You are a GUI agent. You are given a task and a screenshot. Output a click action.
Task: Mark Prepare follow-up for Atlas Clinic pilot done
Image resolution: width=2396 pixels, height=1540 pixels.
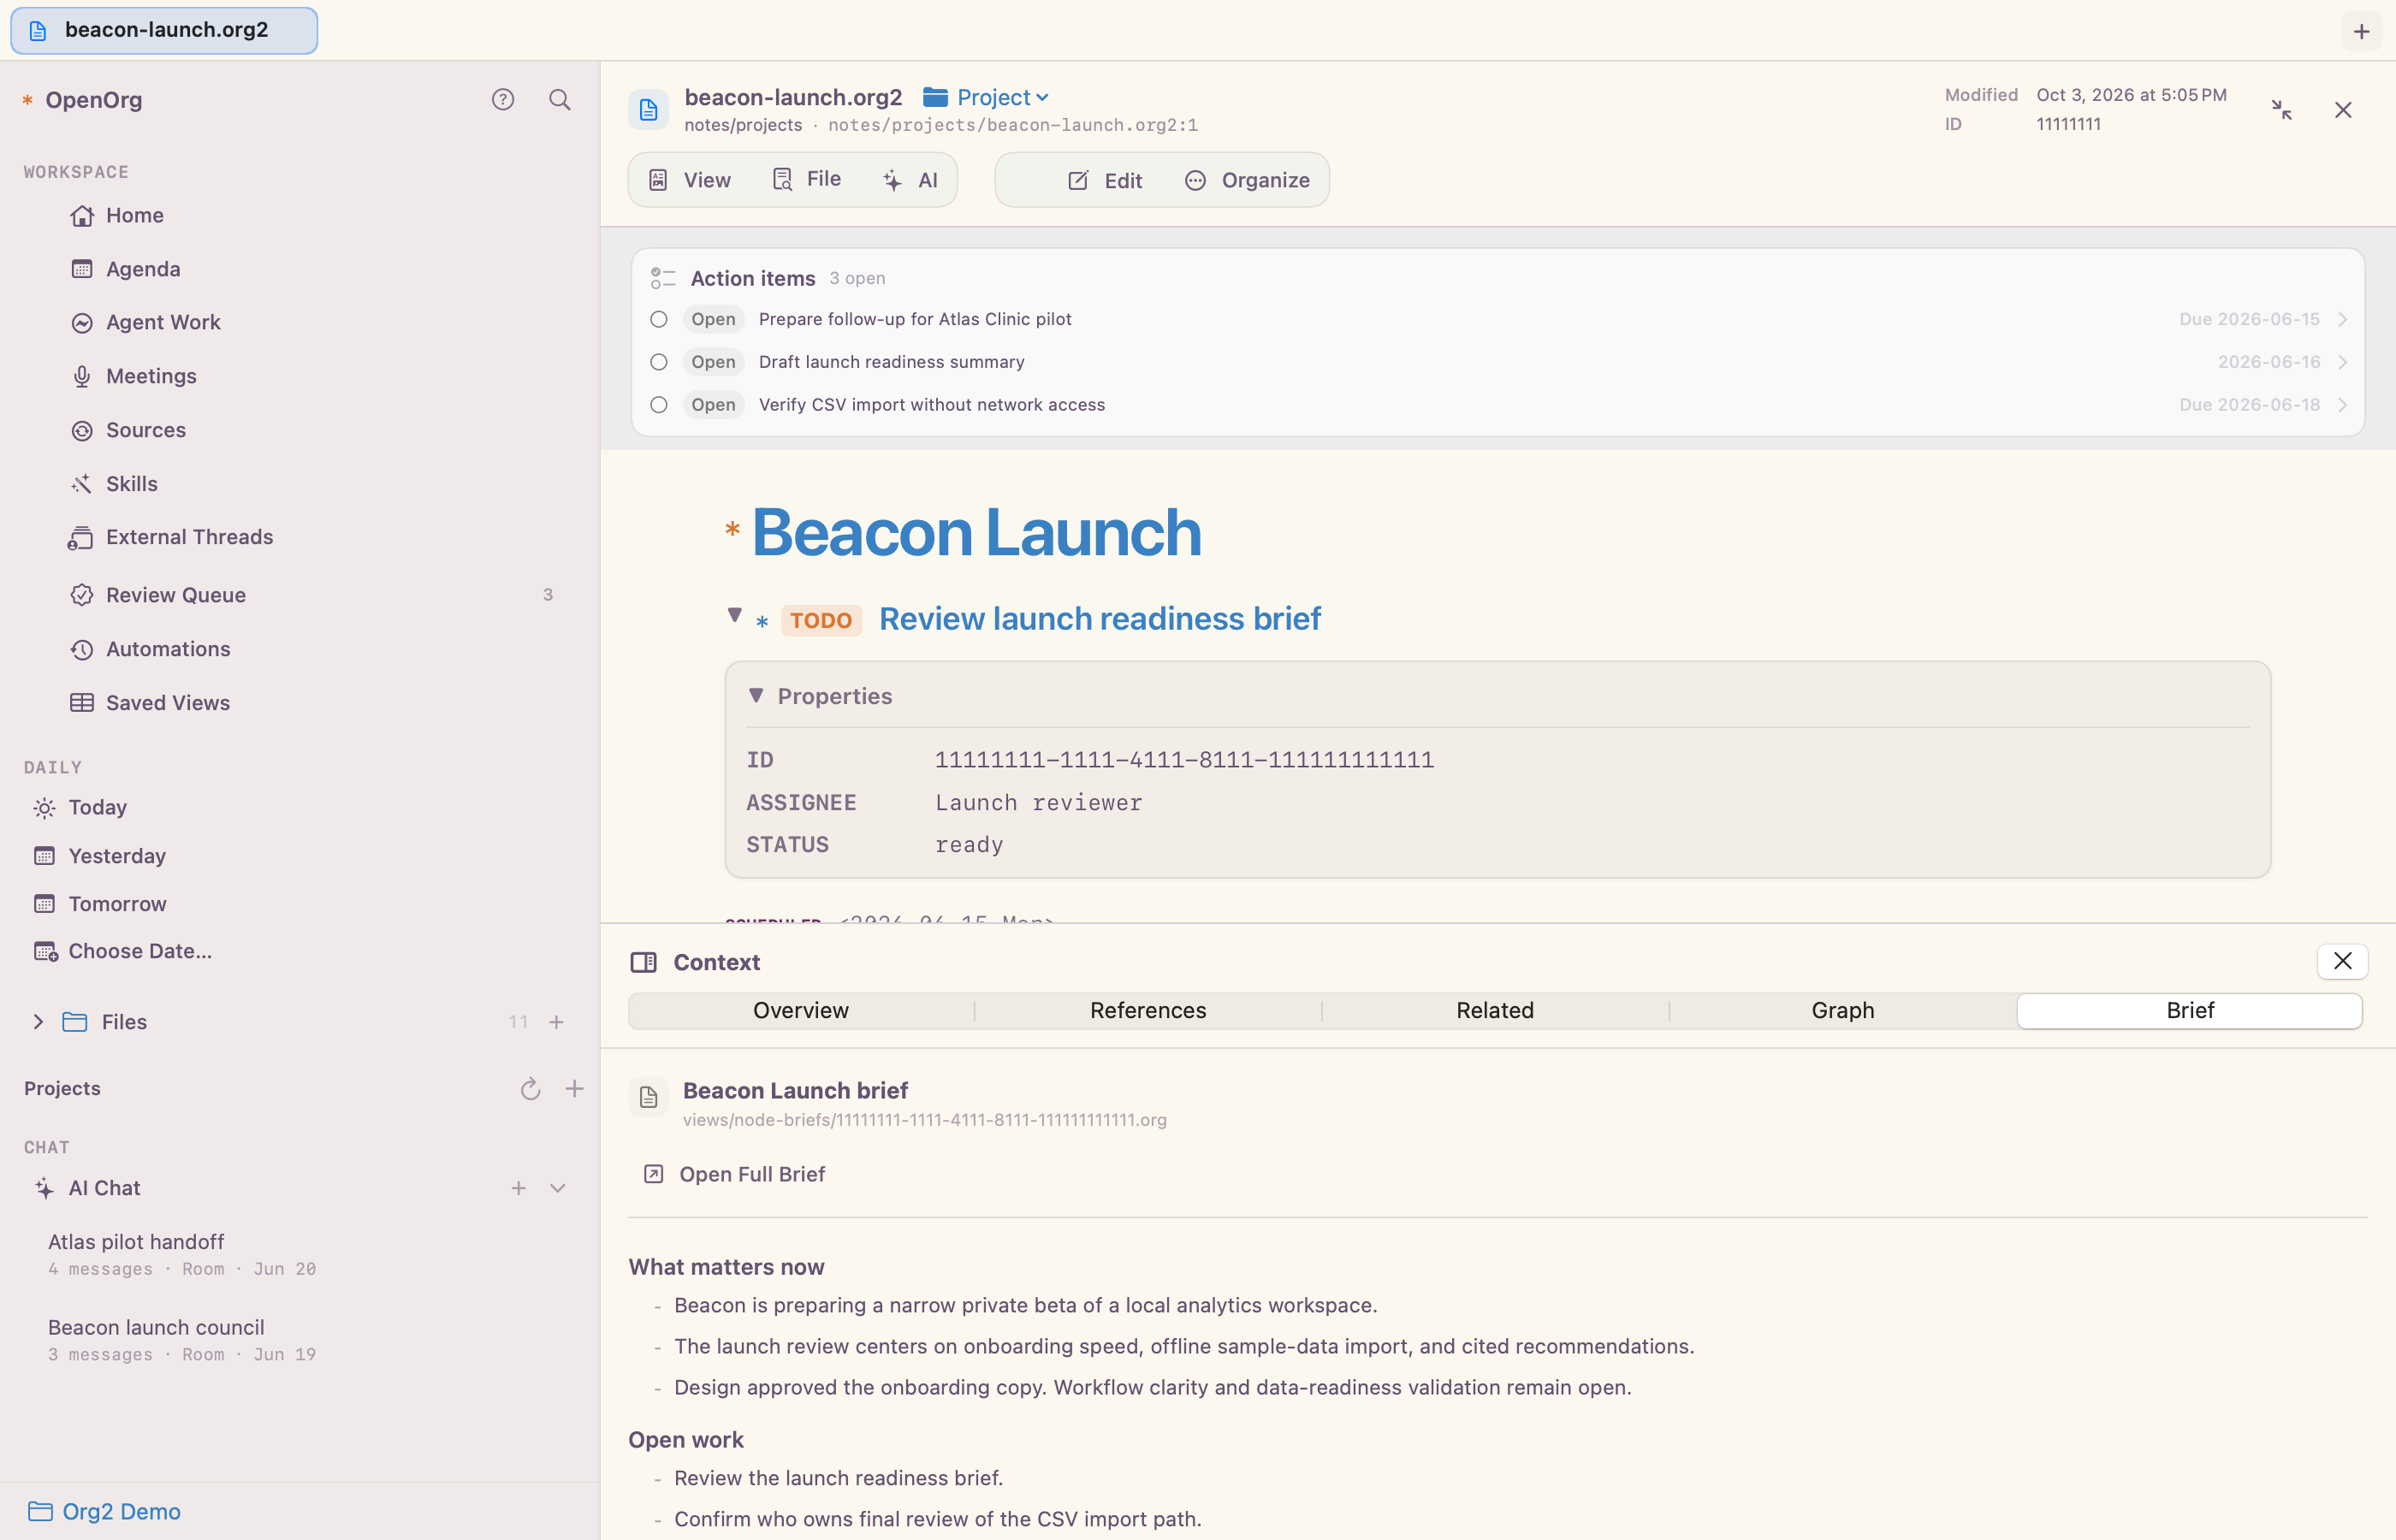[658, 319]
